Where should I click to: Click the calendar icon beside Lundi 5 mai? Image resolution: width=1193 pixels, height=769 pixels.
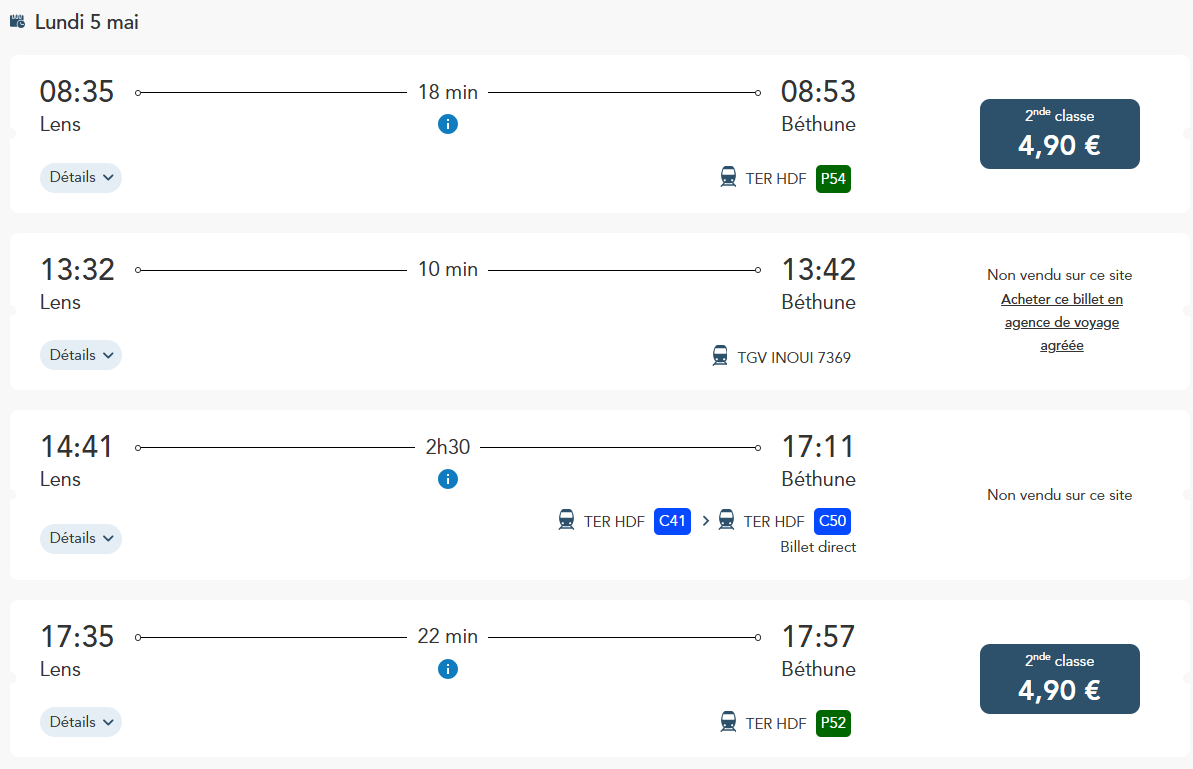click(x=17, y=21)
